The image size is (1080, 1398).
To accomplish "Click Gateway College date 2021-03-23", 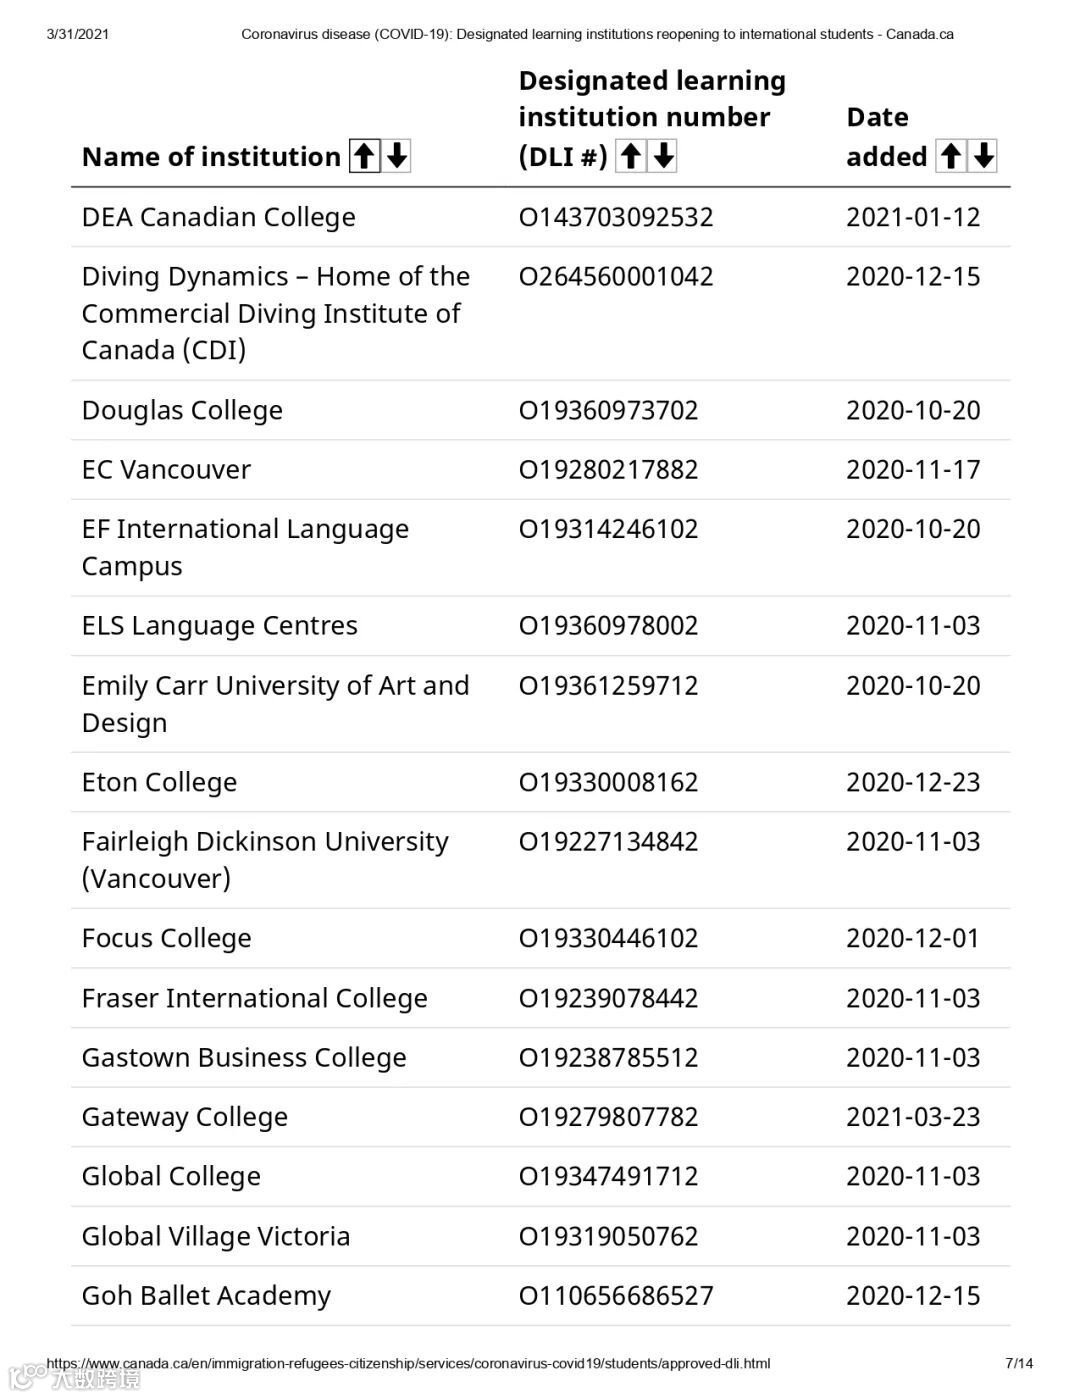I will (913, 1117).
